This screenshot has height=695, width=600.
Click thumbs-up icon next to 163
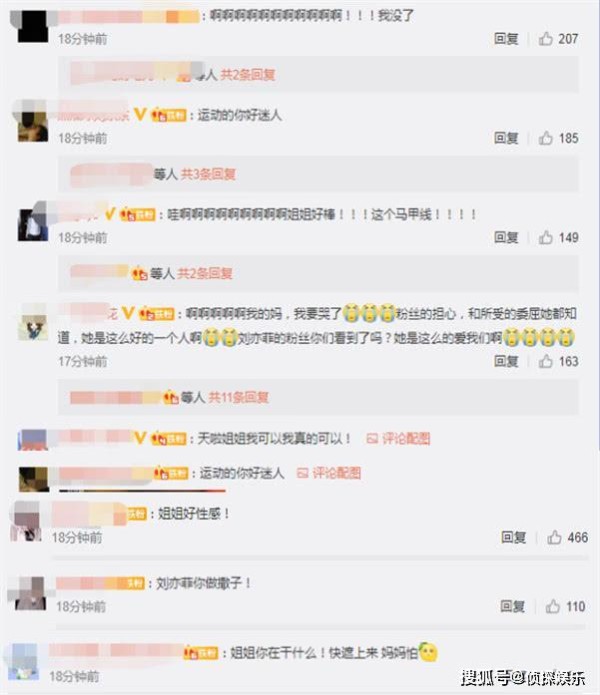545,361
